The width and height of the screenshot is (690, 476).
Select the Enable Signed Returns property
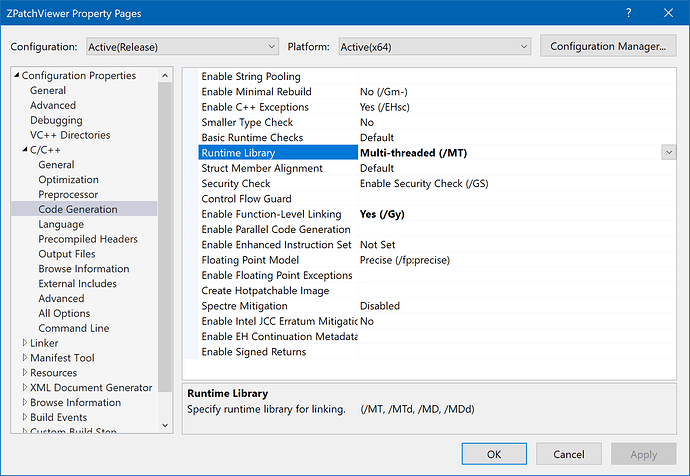click(x=254, y=352)
